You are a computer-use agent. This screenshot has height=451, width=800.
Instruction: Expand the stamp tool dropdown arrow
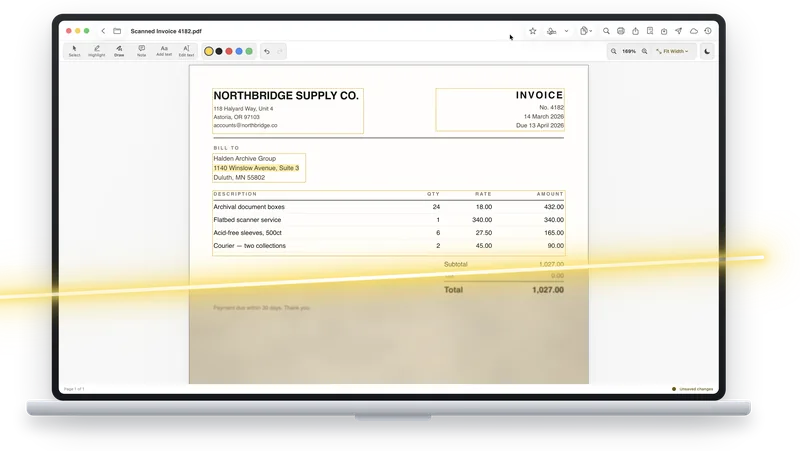tap(566, 31)
